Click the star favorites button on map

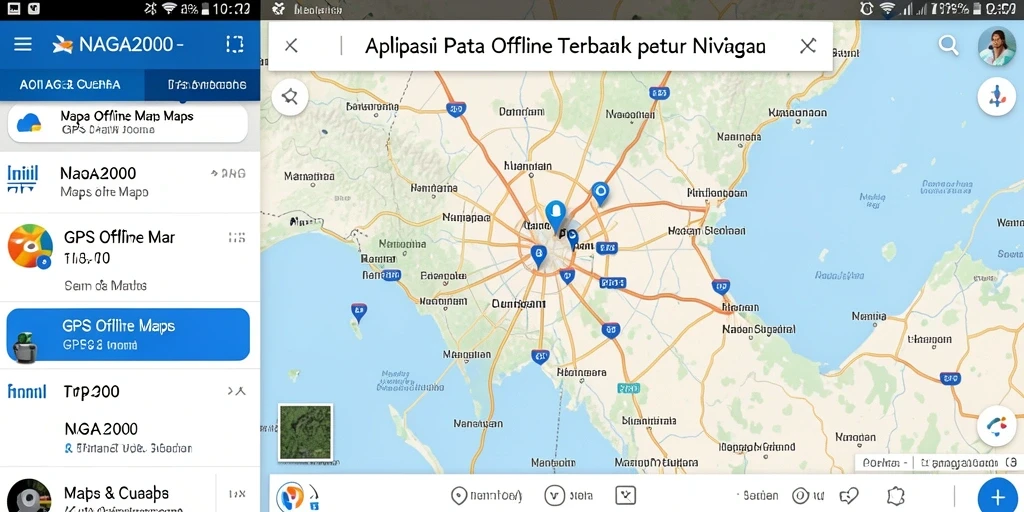[290, 97]
